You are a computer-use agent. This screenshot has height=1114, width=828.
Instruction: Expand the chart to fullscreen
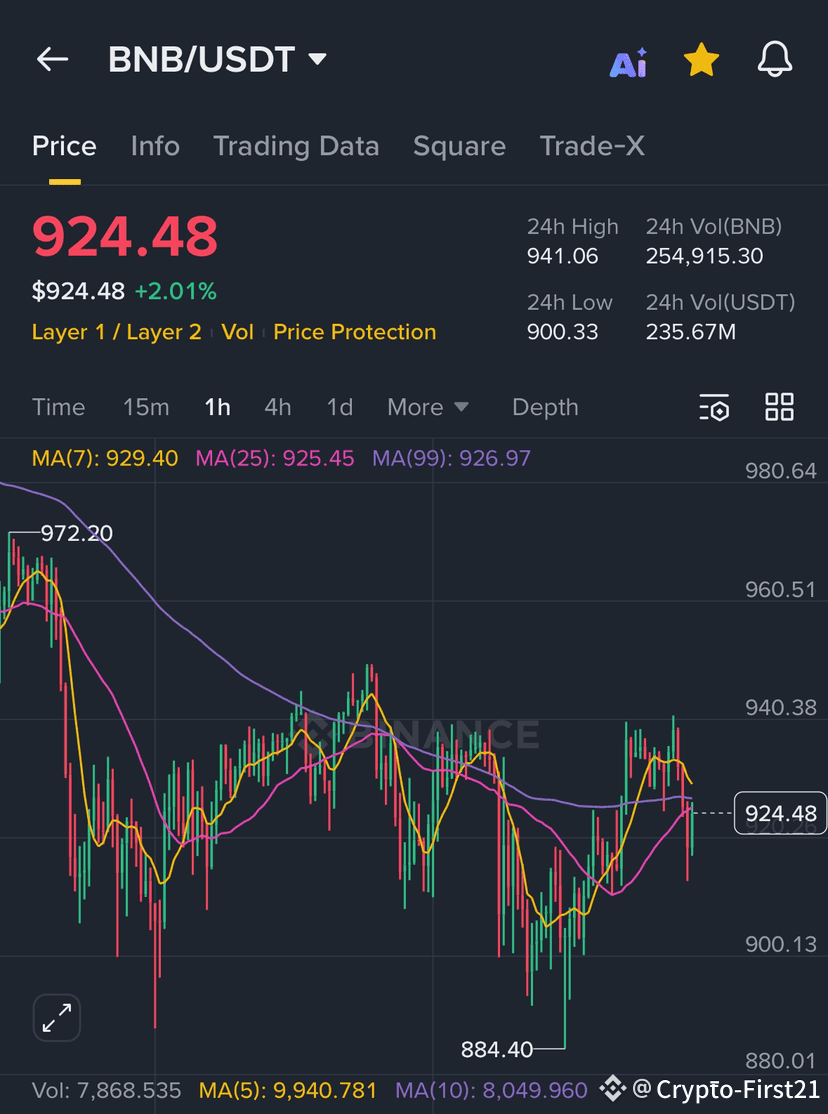point(56,1017)
